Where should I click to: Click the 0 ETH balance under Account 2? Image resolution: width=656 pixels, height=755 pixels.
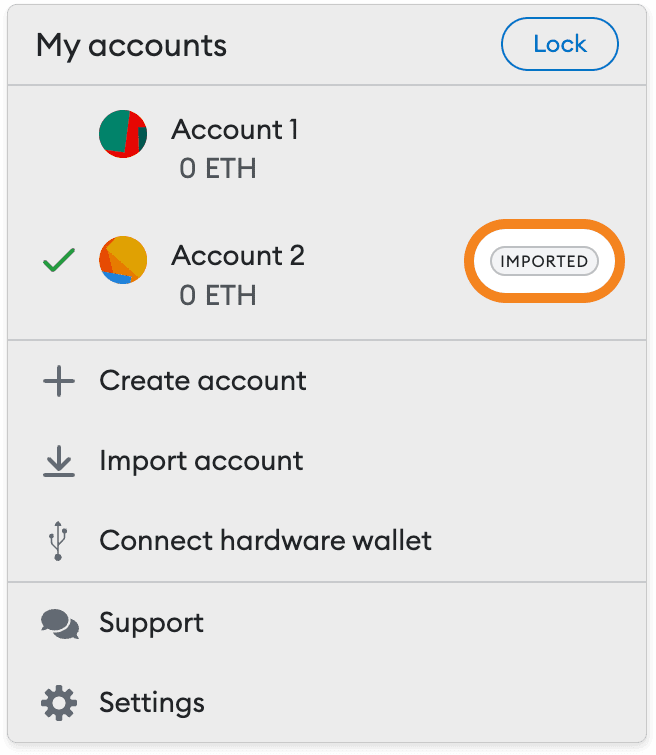pyautogui.click(x=218, y=295)
